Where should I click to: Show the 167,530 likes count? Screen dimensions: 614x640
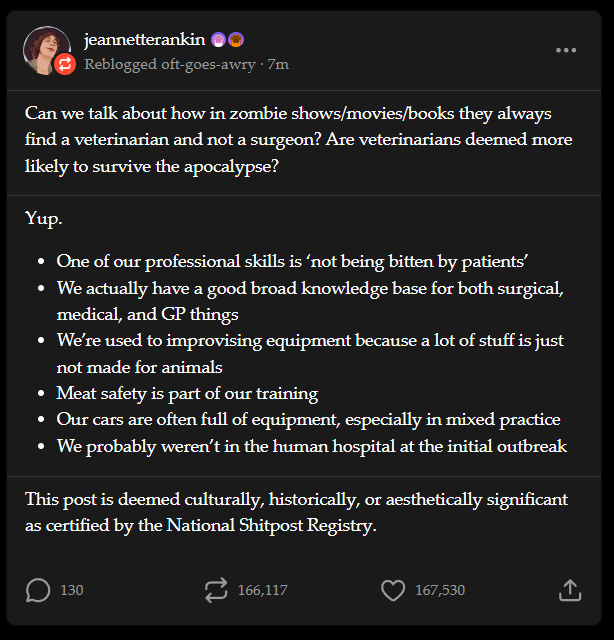coord(440,590)
